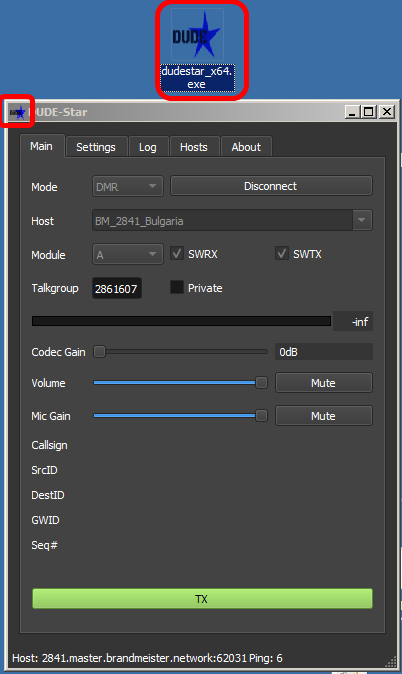The height and width of the screenshot is (674, 402).
Task: Toggle the SWRX checkbox
Action: pos(177,254)
